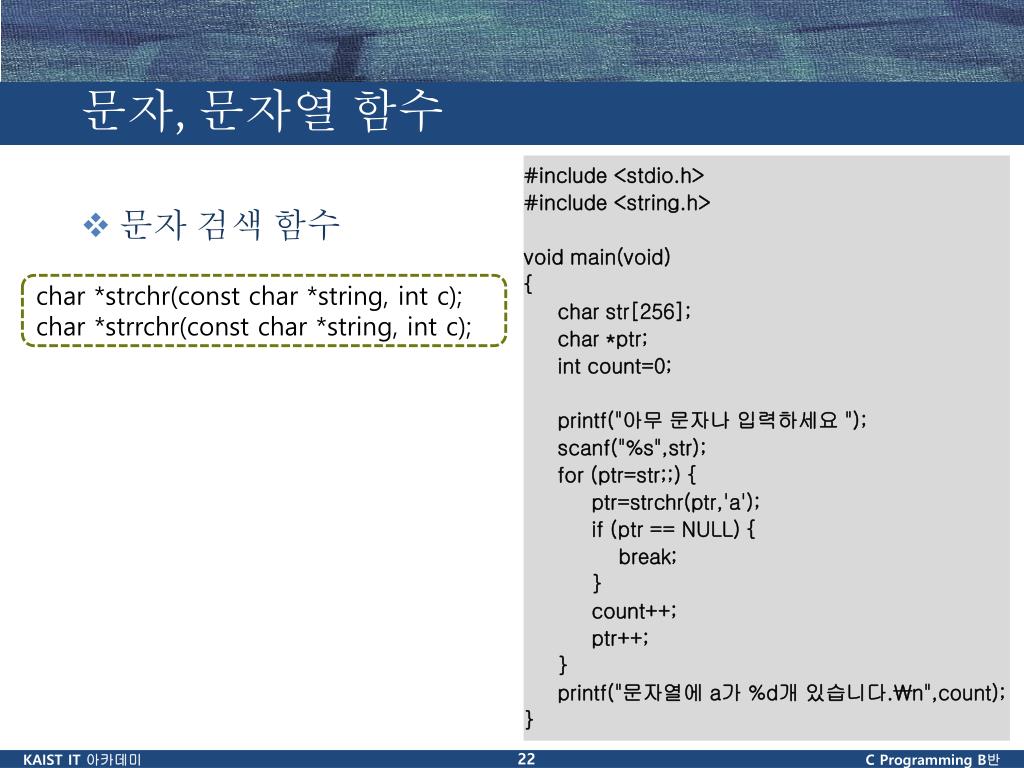Click the line int count=0;
Image resolution: width=1024 pixels, height=768 pixels.
pos(614,366)
